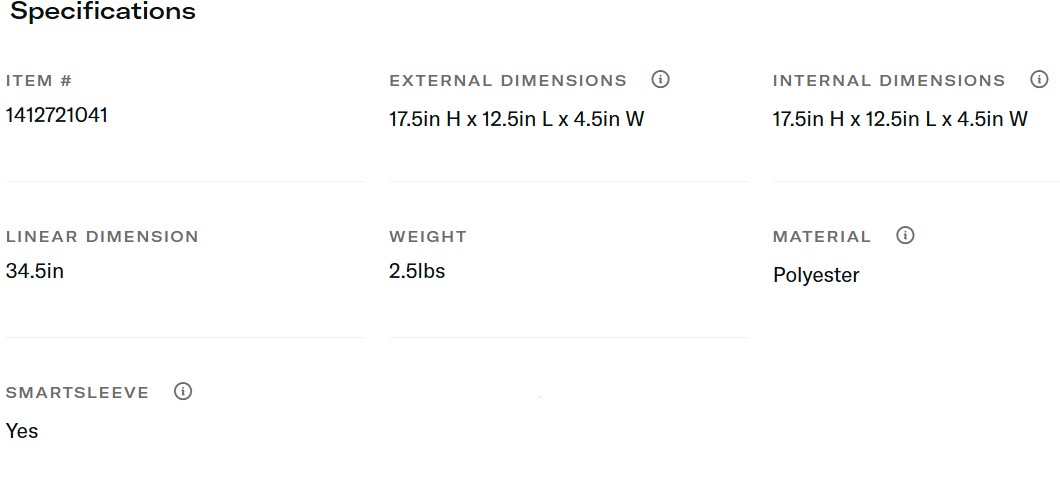Screen dimensions: 1060x502
Task: Click the Specifications heading
Action: pyautogui.click(x=103, y=13)
